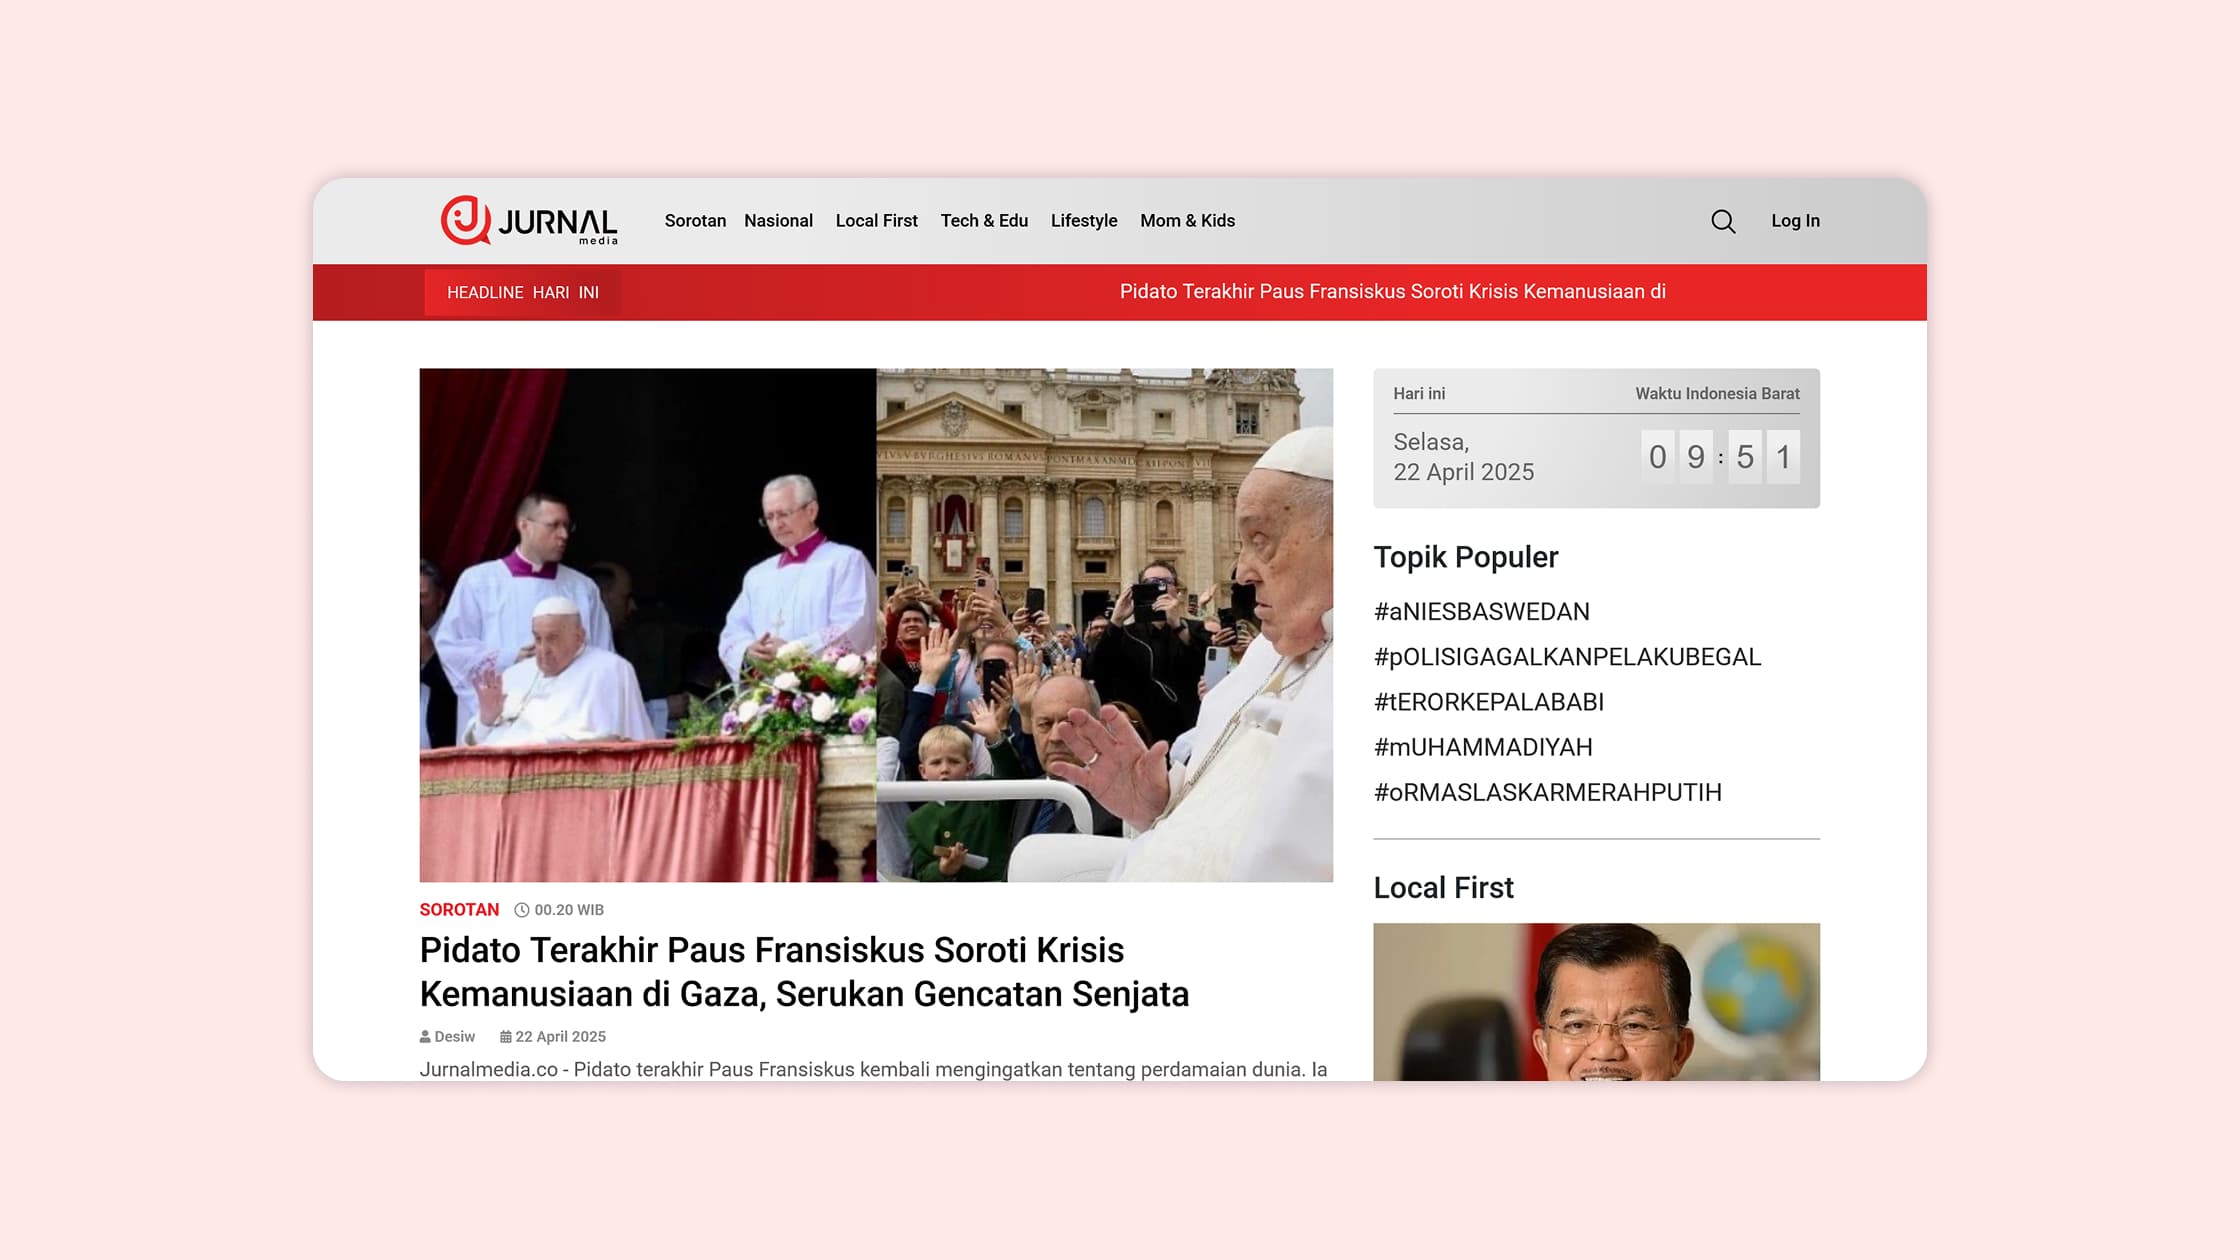Select Local First in navigation bar
This screenshot has width=2240, height=1260.
coord(876,221)
